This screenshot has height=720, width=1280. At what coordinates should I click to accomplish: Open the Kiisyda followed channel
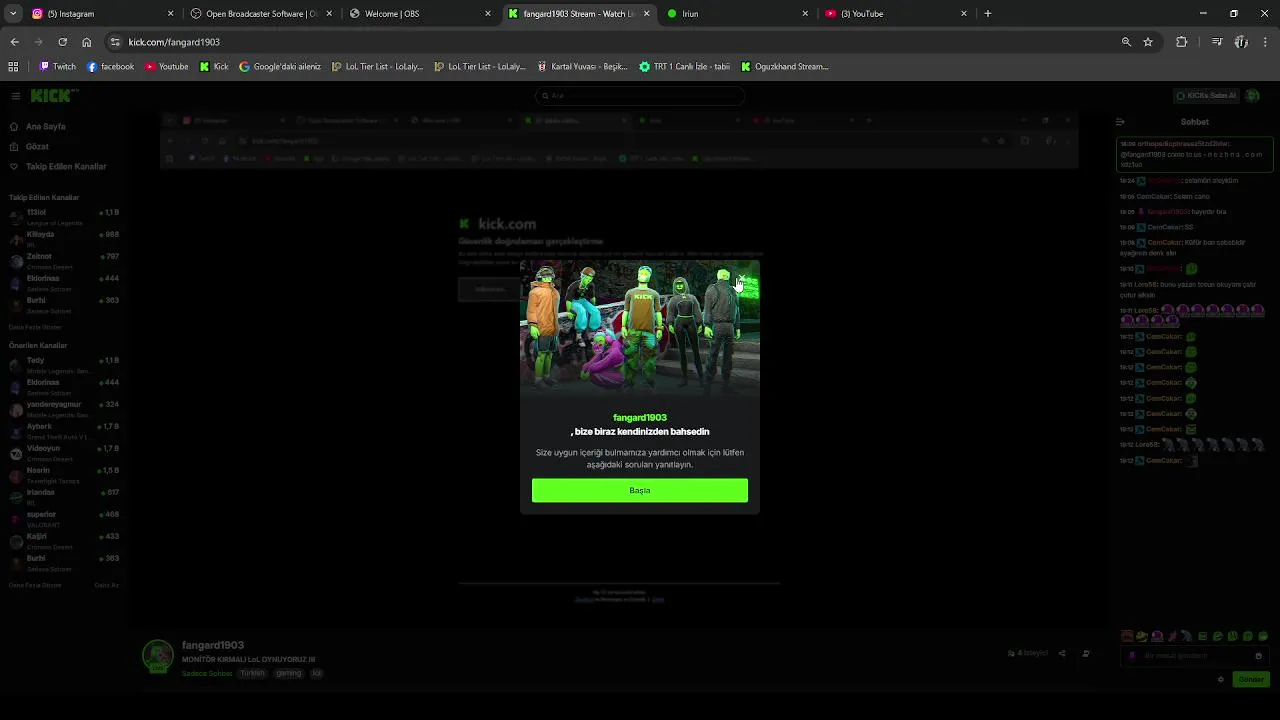[x=64, y=237]
